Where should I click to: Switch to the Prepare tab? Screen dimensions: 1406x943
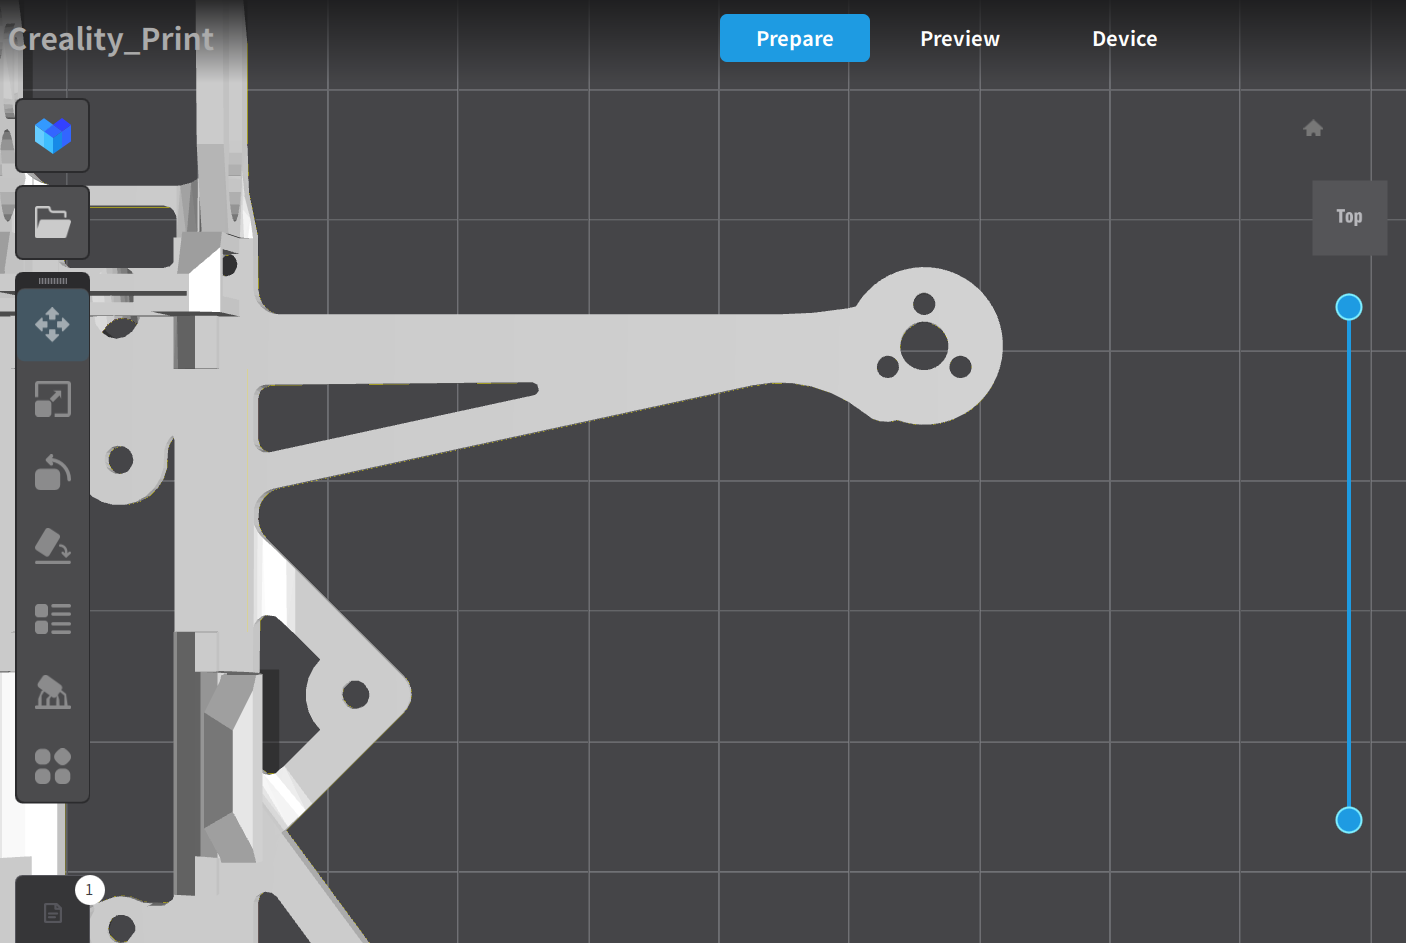point(794,39)
